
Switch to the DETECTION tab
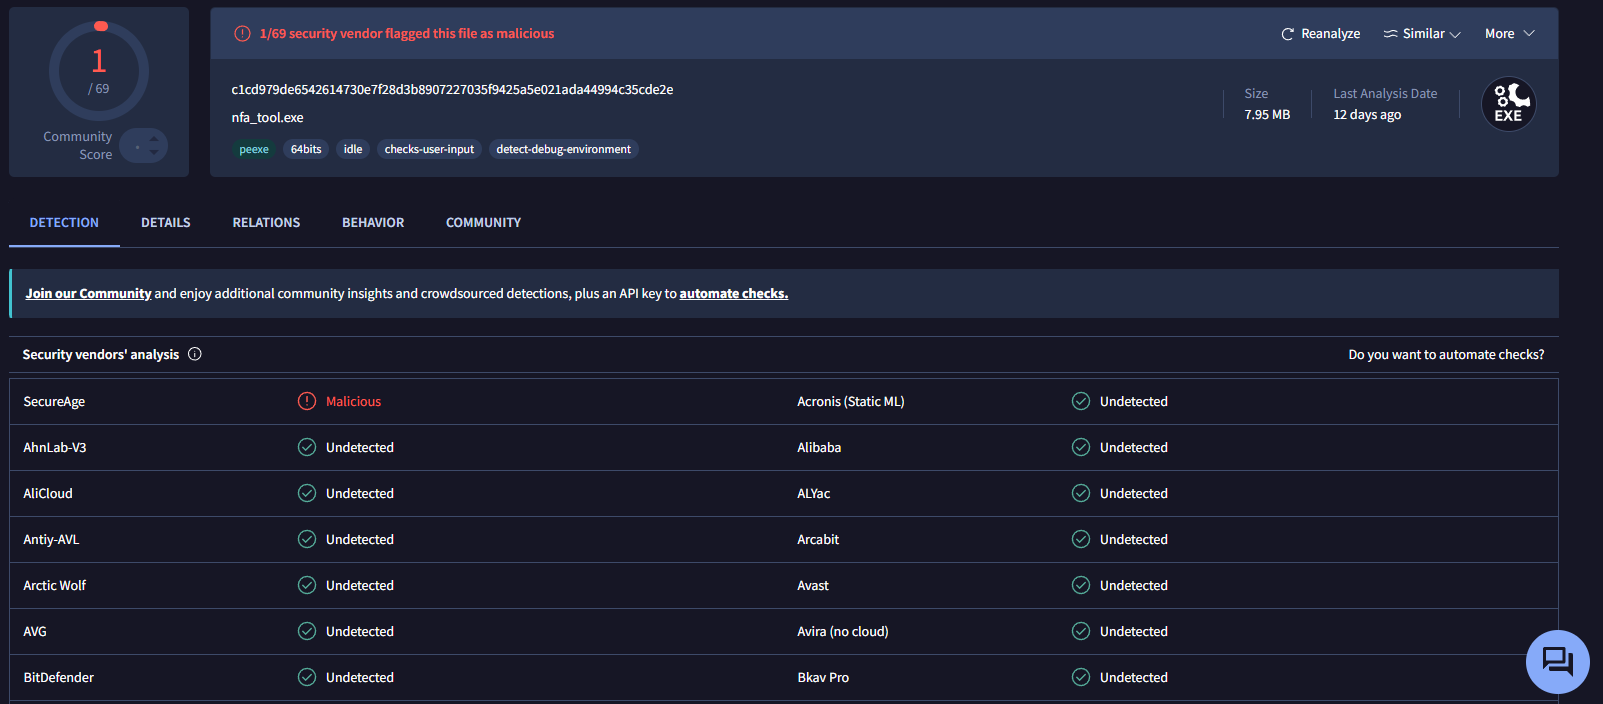64,223
